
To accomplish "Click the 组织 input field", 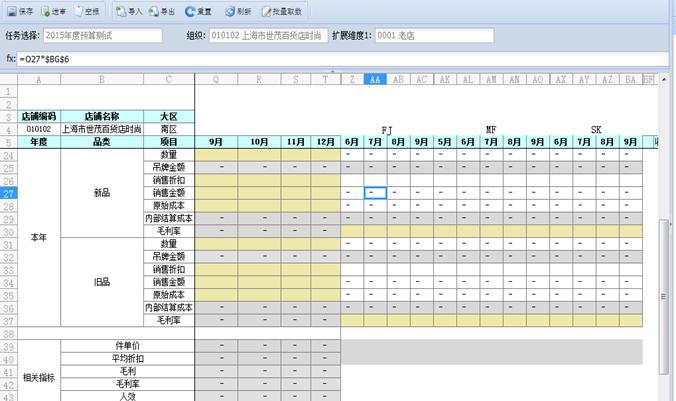I will (x=269, y=35).
